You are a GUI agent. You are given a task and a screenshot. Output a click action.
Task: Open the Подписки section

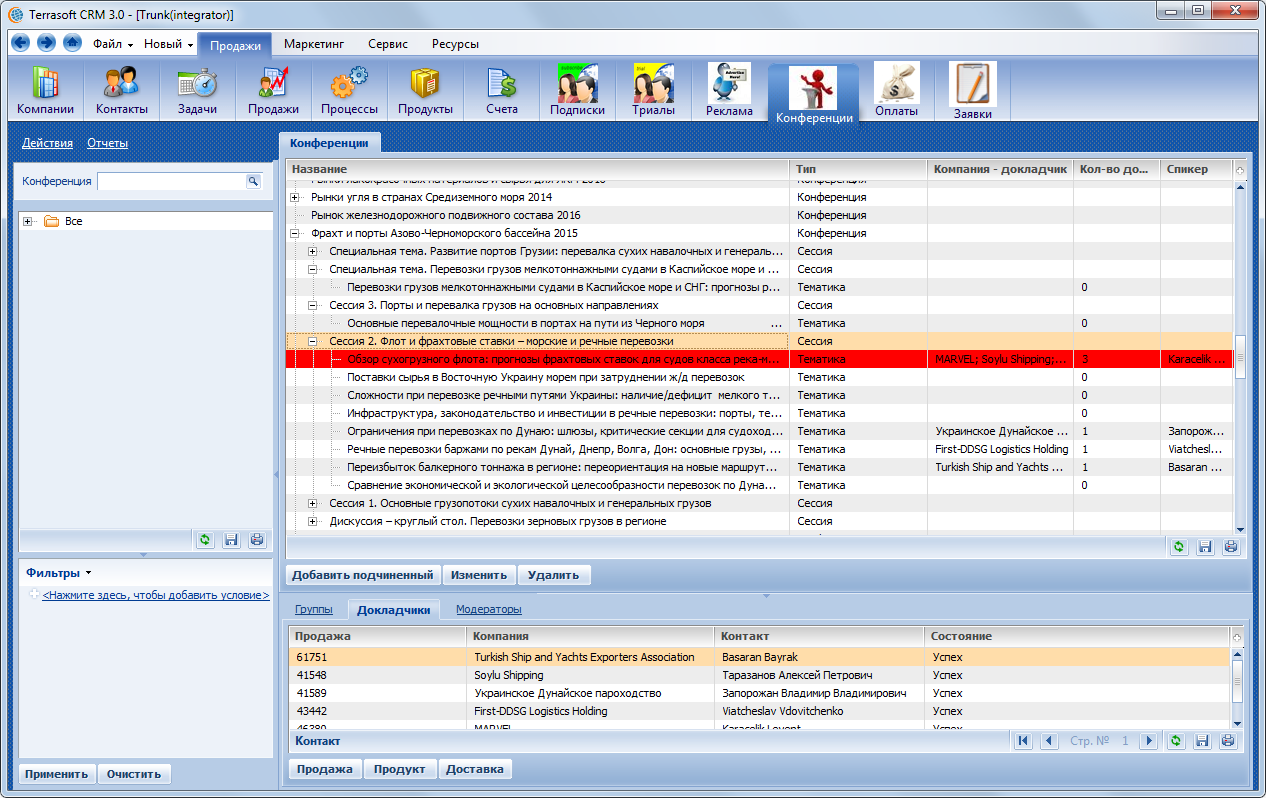[x=577, y=91]
